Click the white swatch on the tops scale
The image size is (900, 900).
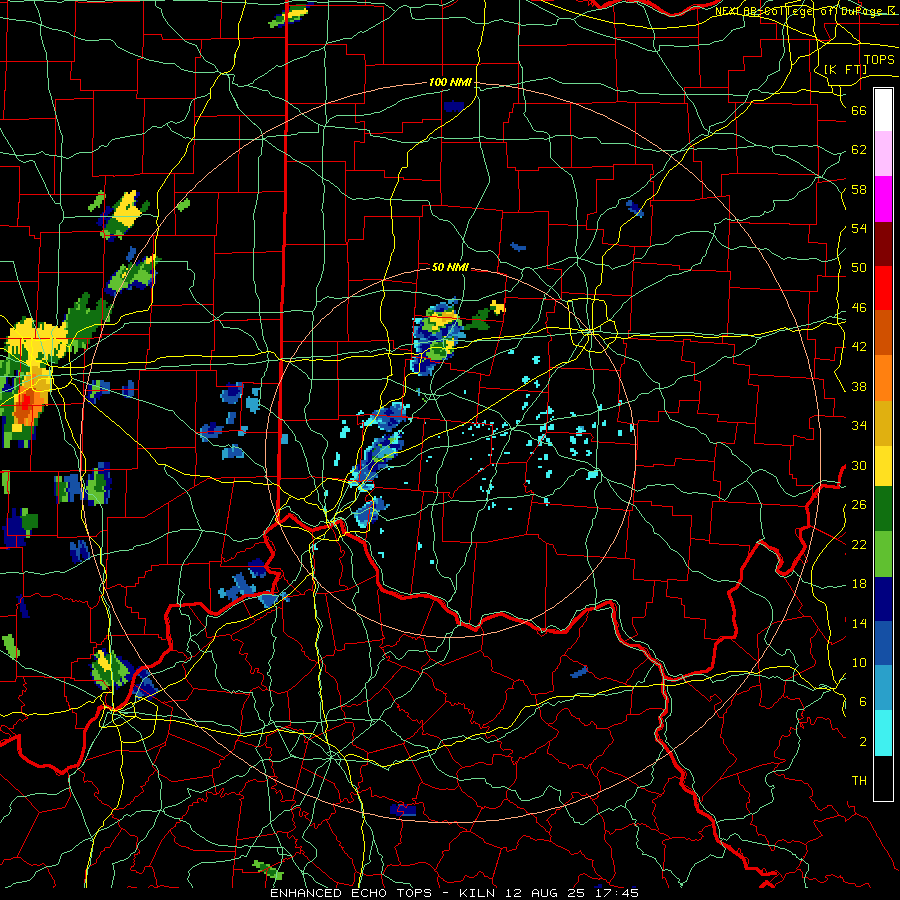[x=883, y=110]
